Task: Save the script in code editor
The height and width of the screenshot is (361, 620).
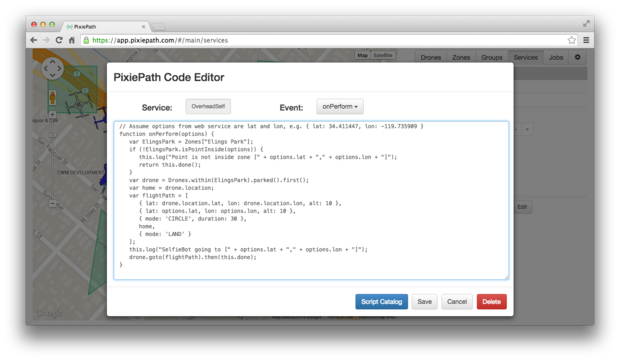Action: [424, 302]
